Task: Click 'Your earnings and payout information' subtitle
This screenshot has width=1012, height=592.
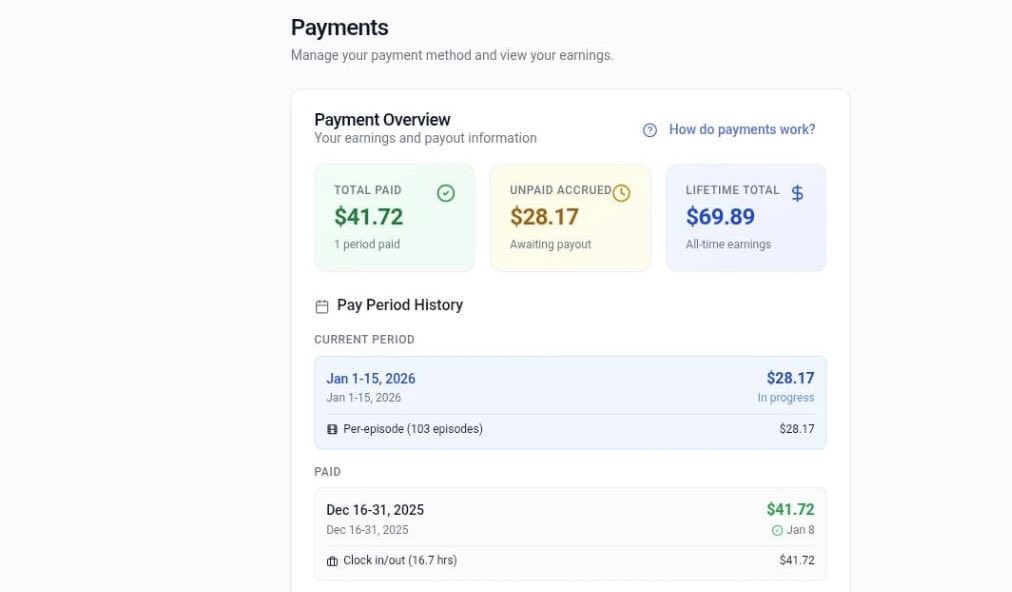Action: [x=425, y=138]
